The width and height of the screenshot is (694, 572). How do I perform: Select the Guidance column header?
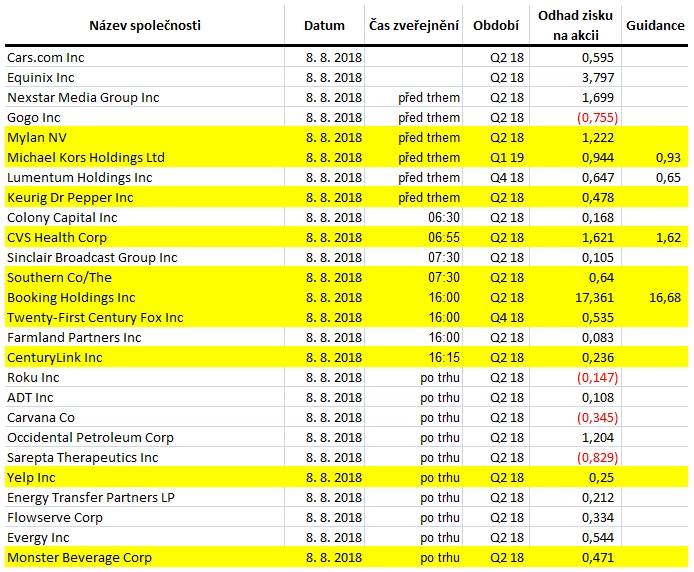pyautogui.click(x=655, y=26)
